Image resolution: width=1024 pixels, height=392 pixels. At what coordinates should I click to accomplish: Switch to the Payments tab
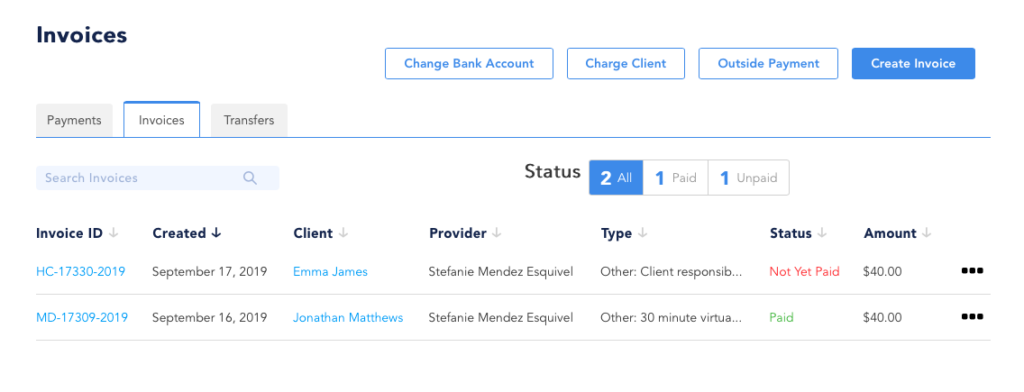click(x=74, y=121)
